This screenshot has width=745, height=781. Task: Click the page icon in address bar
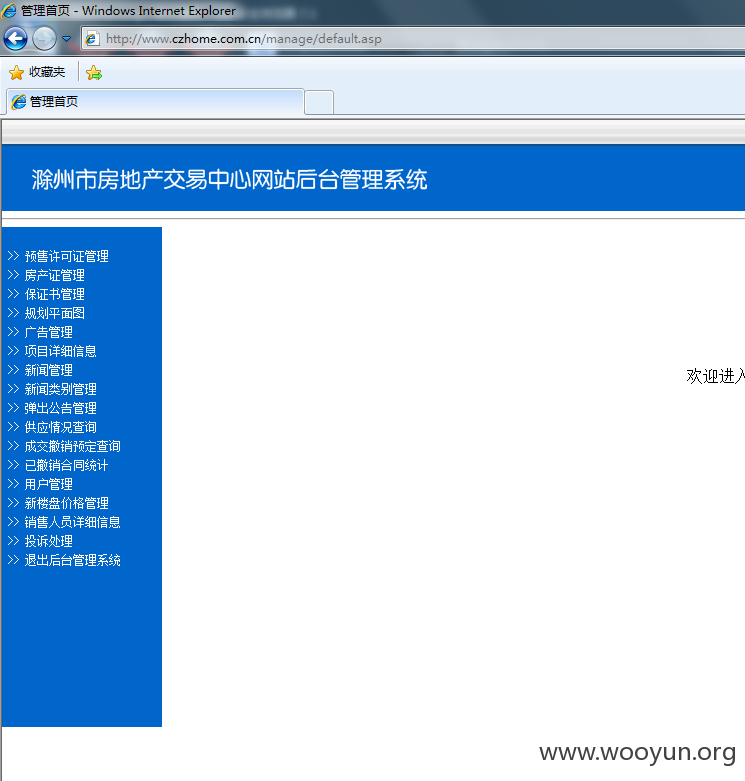(x=92, y=39)
